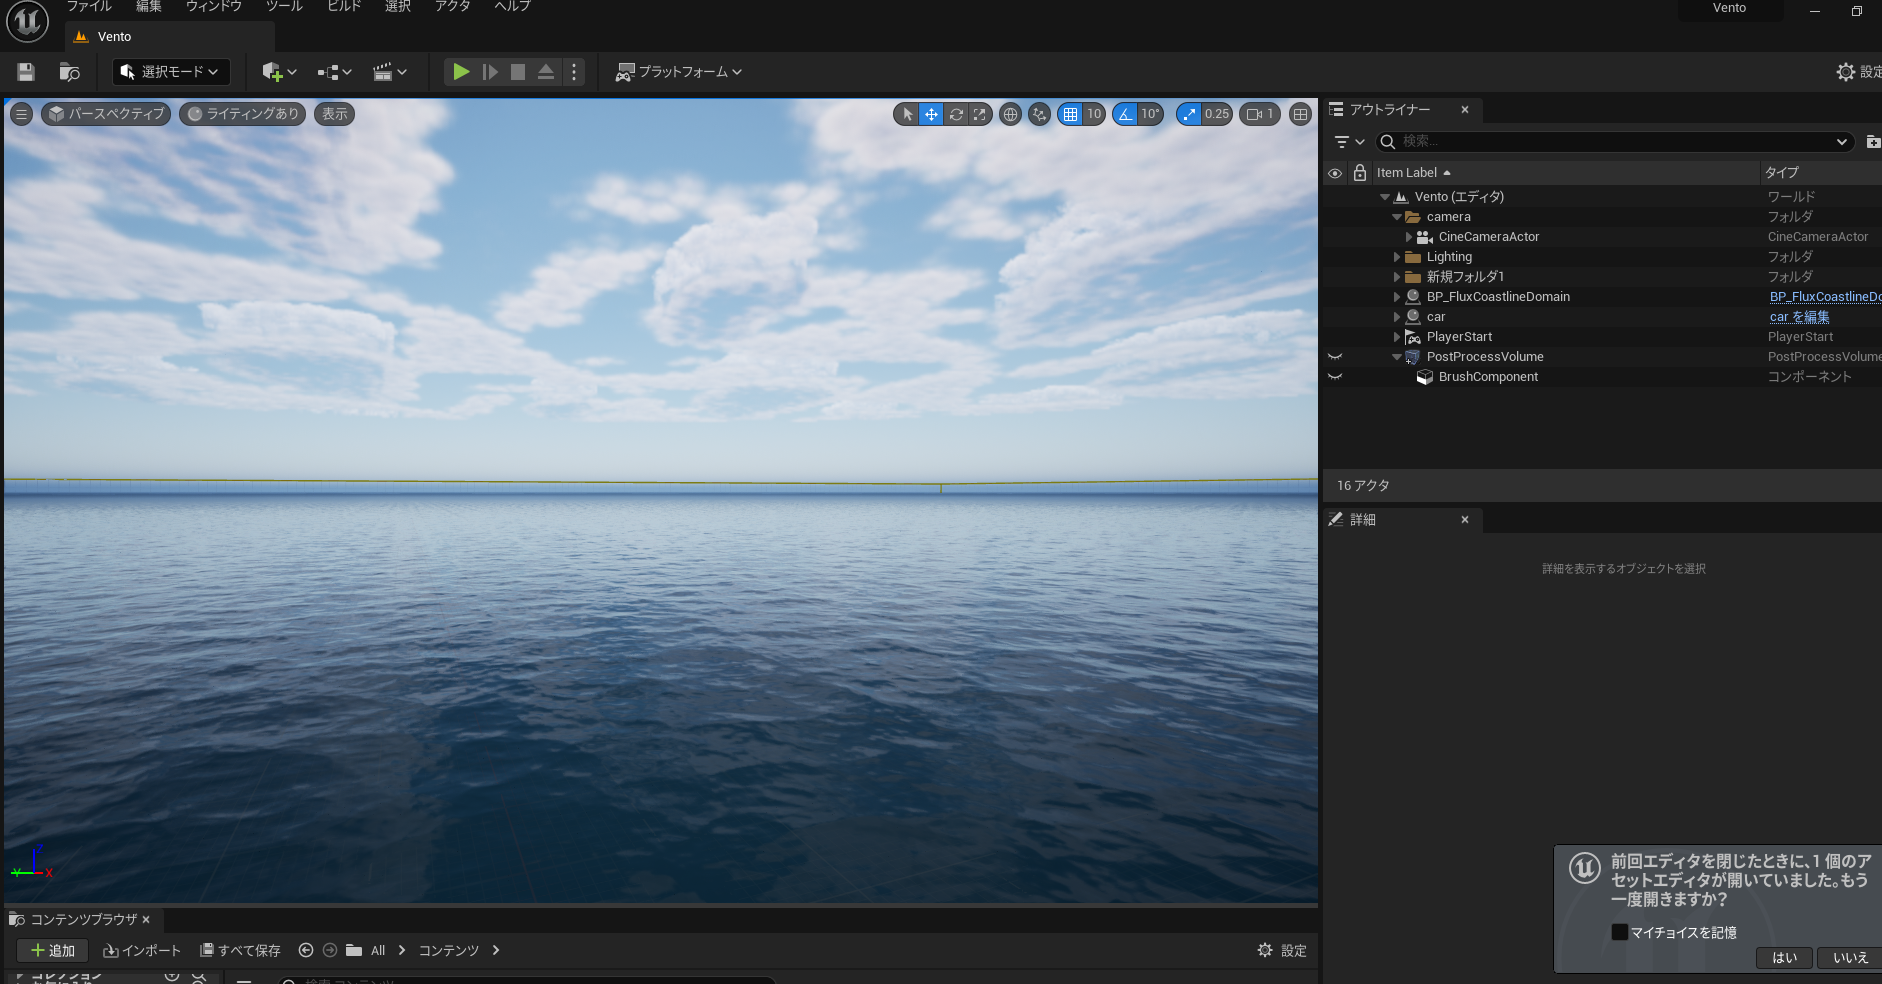Create a new folder in Outliner
This screenshot has width=1882, height=984.
[x=1873, y=142]
